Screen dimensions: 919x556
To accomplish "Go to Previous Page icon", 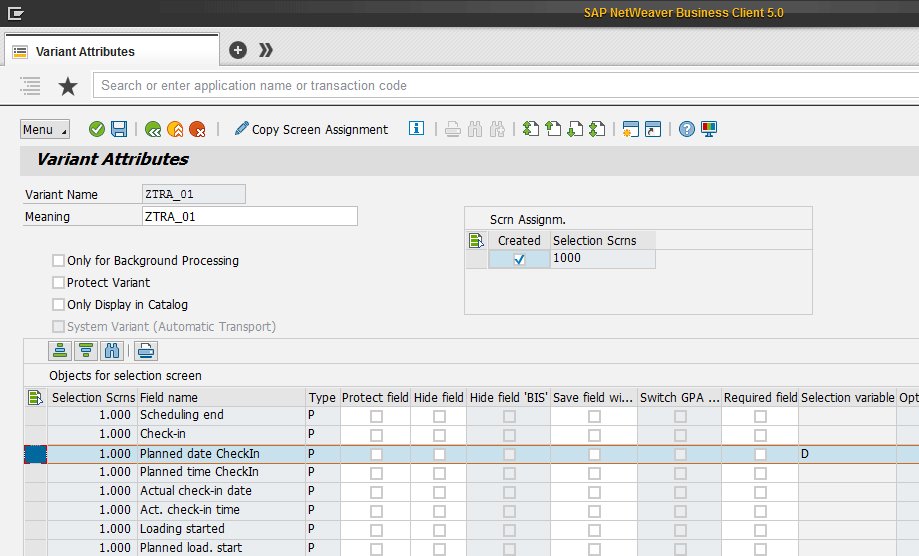I will (x=553, y=129).
